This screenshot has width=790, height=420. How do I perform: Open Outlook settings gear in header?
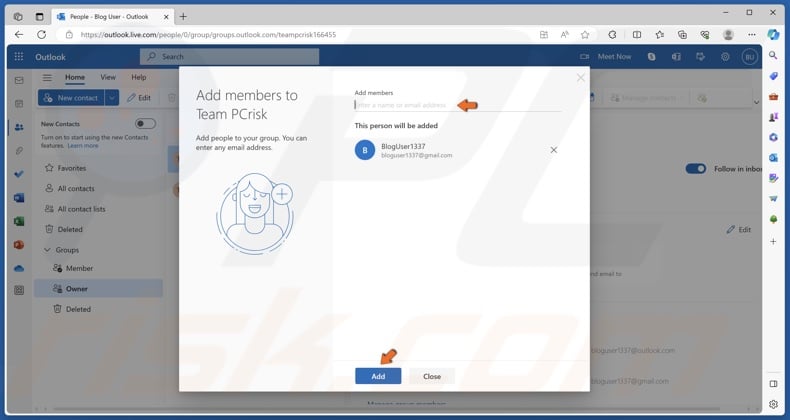tap(725, 57)
